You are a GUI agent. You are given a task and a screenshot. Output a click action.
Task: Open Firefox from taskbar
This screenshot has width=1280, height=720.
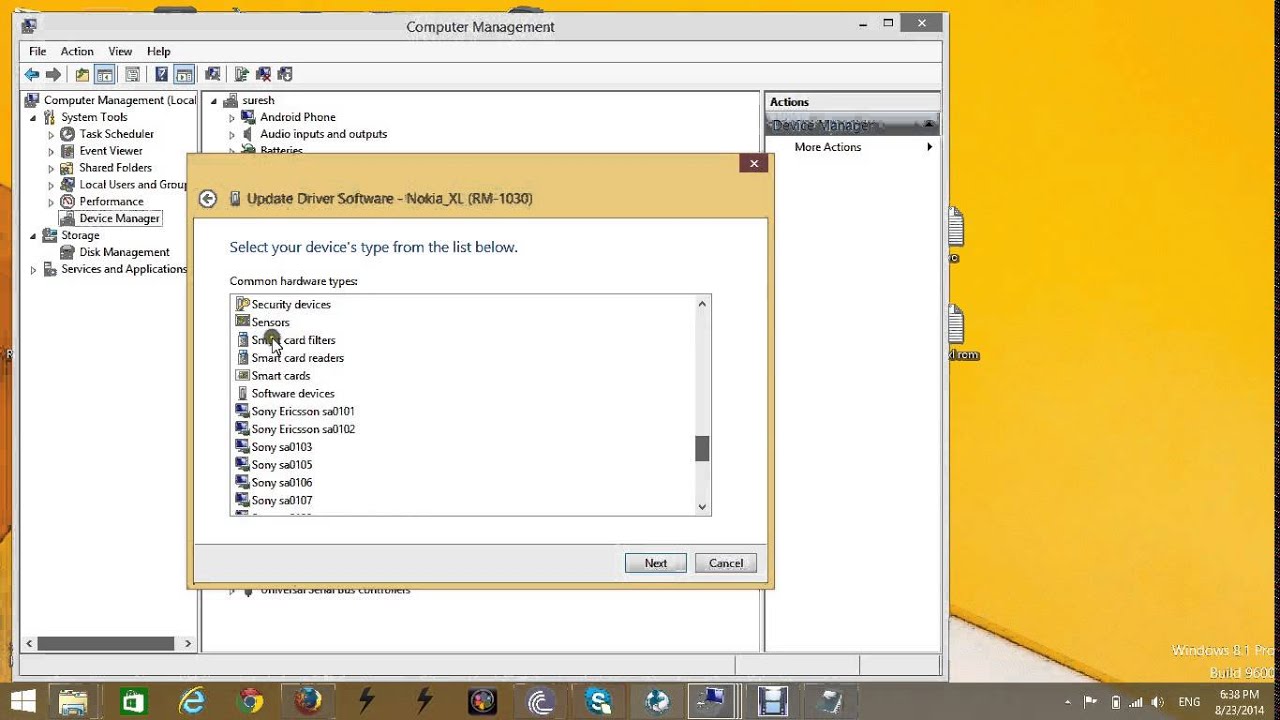[x=308, y=701]
